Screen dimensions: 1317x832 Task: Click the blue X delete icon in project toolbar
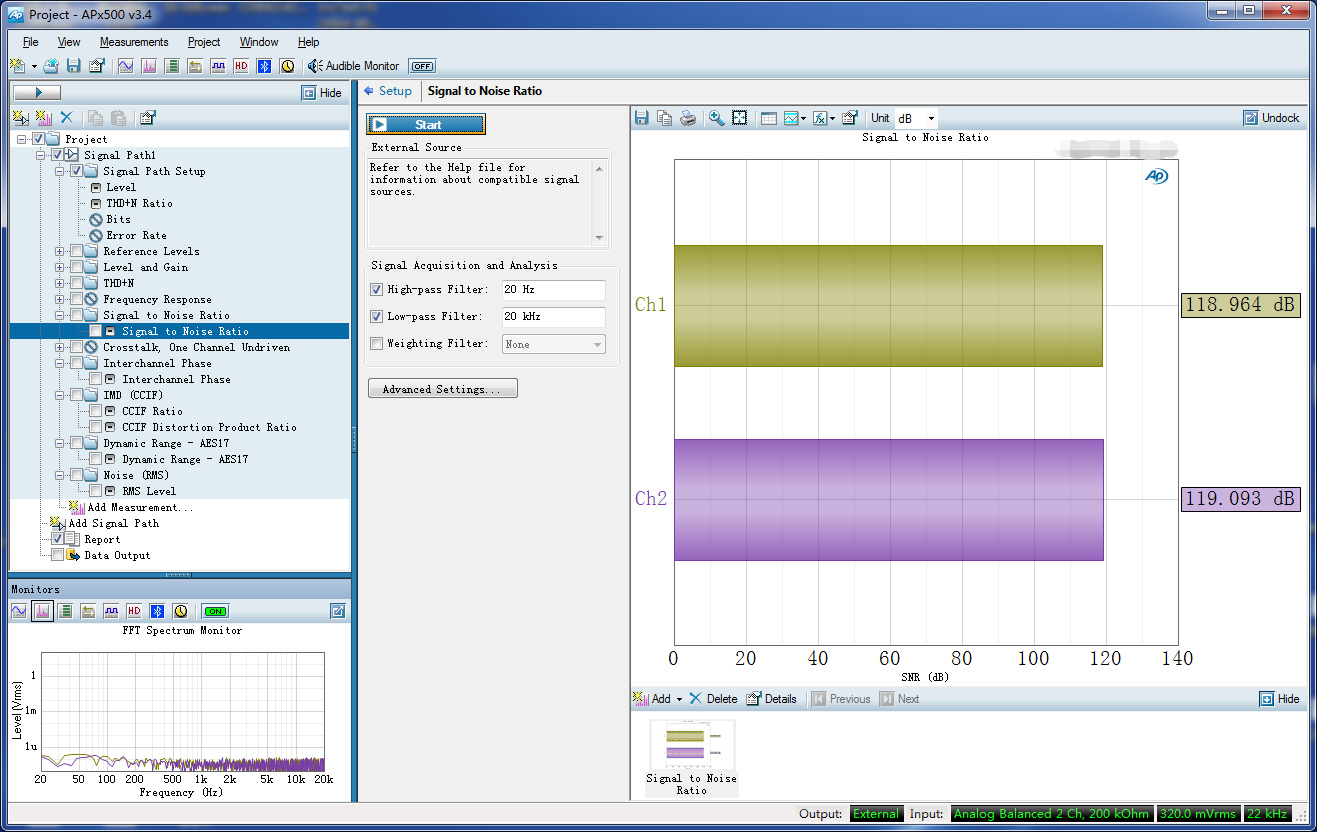tap(67, 118)
